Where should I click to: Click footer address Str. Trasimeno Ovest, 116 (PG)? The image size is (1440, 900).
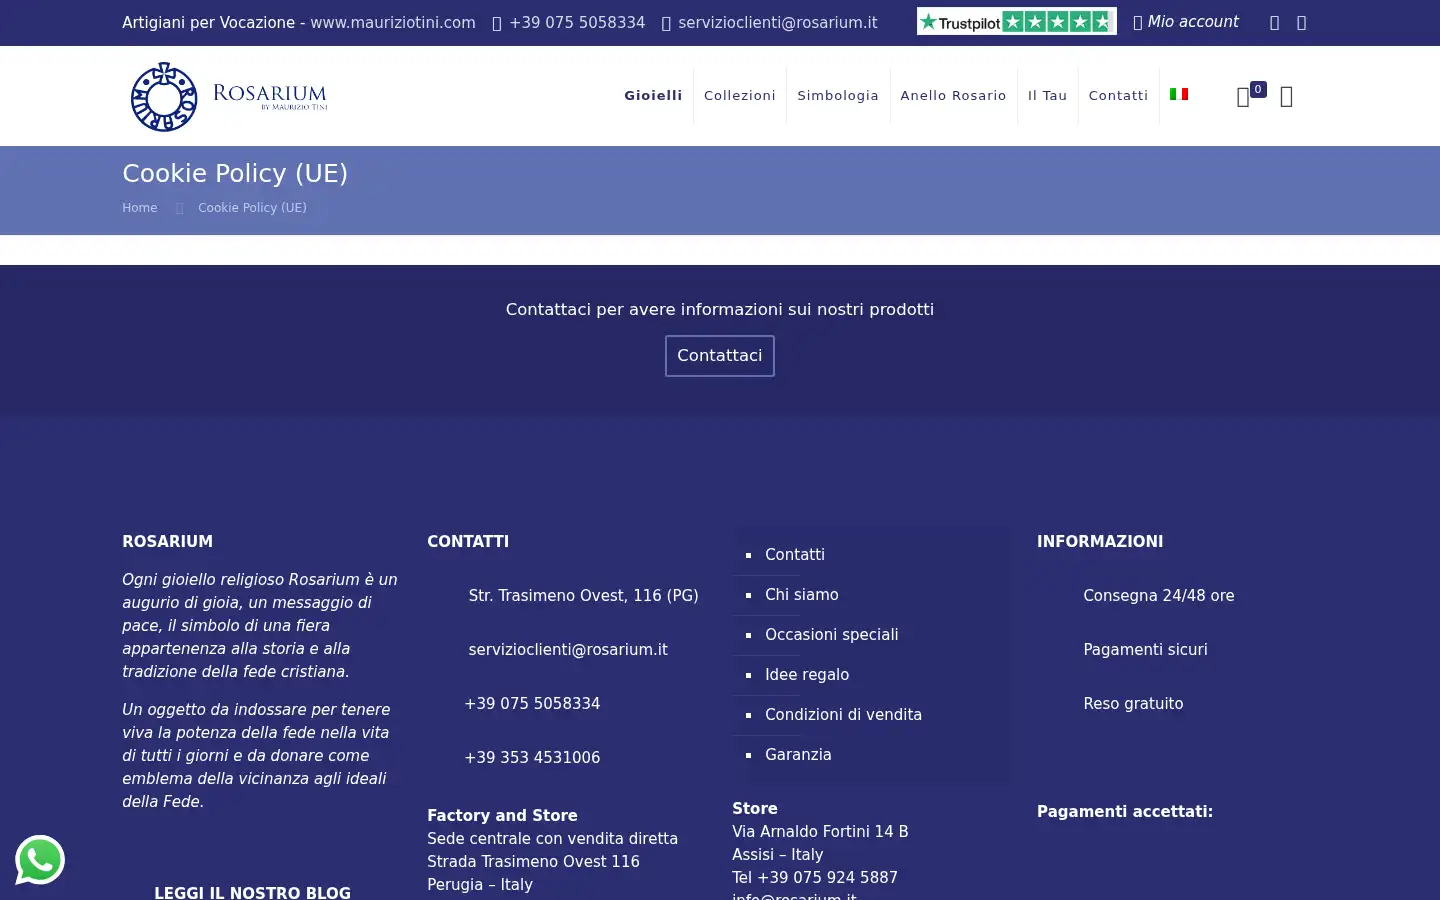(583, 596)
